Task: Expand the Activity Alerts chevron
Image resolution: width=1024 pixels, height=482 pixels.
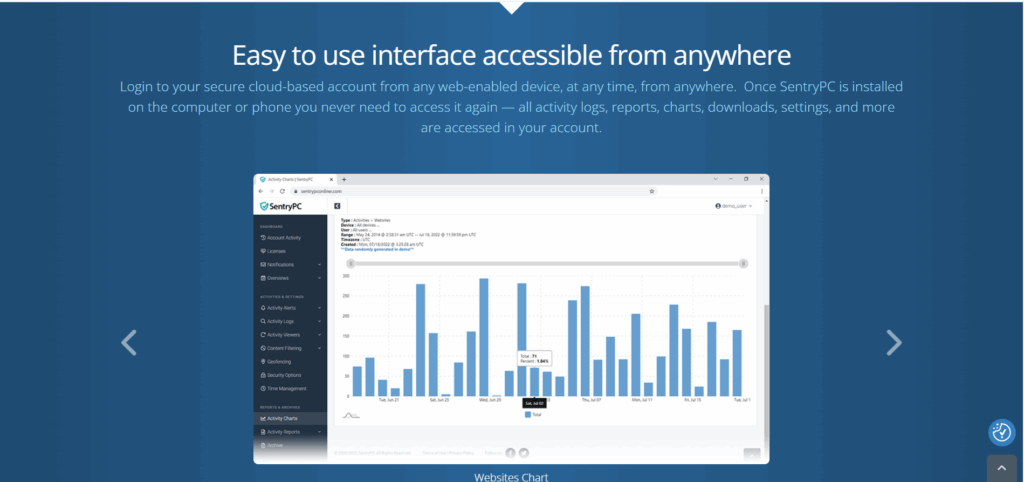Action: pos(319,308)
